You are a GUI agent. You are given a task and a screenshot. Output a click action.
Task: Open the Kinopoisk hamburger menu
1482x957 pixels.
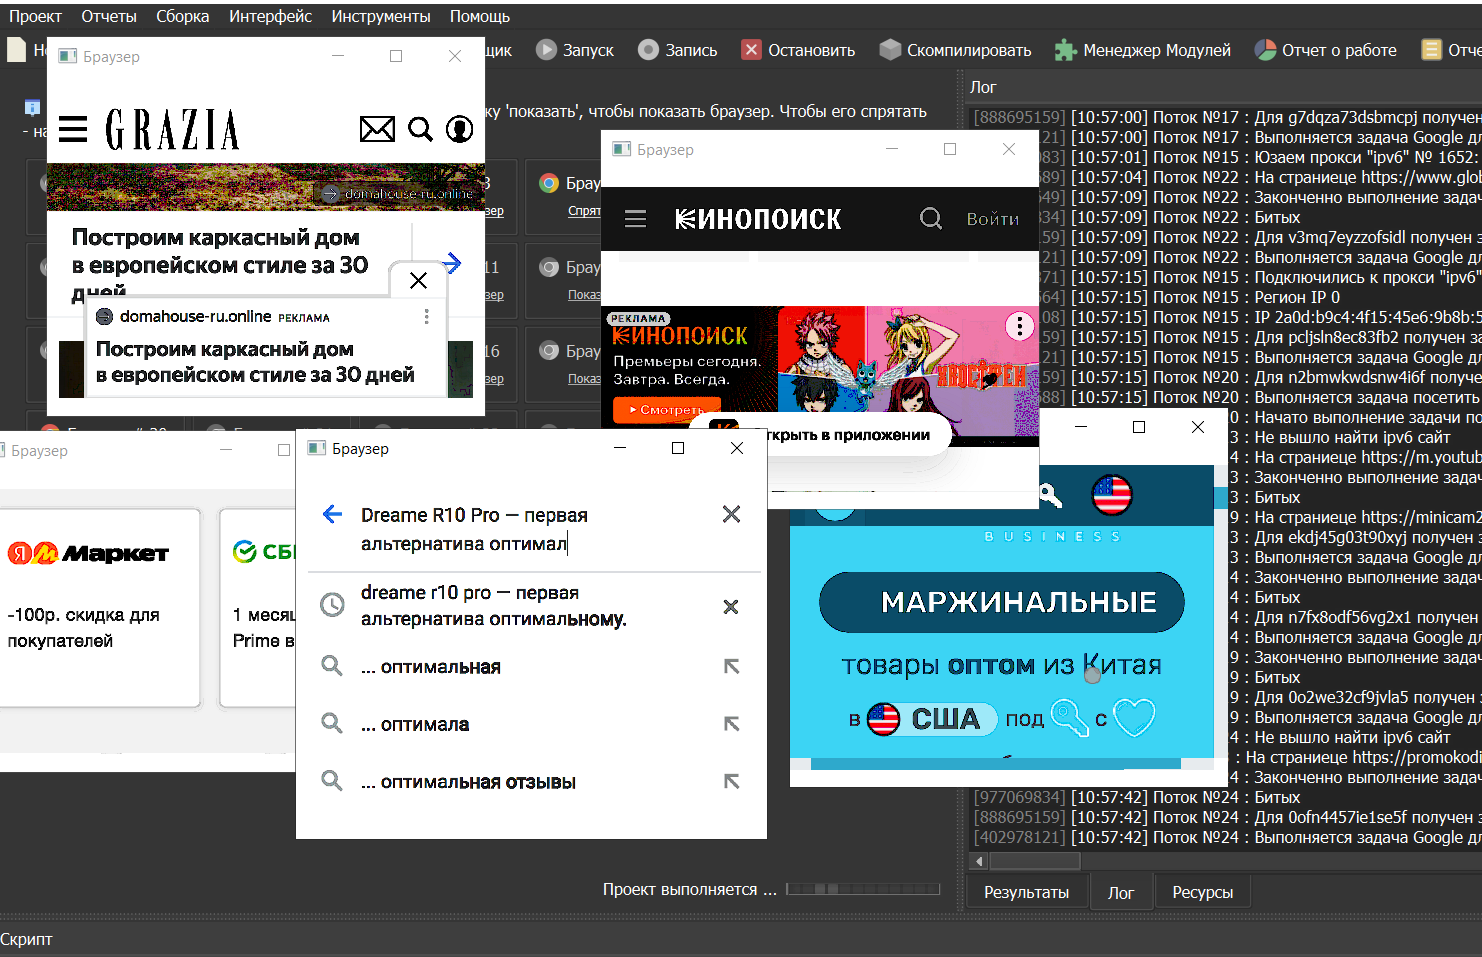tap(635, 218)
